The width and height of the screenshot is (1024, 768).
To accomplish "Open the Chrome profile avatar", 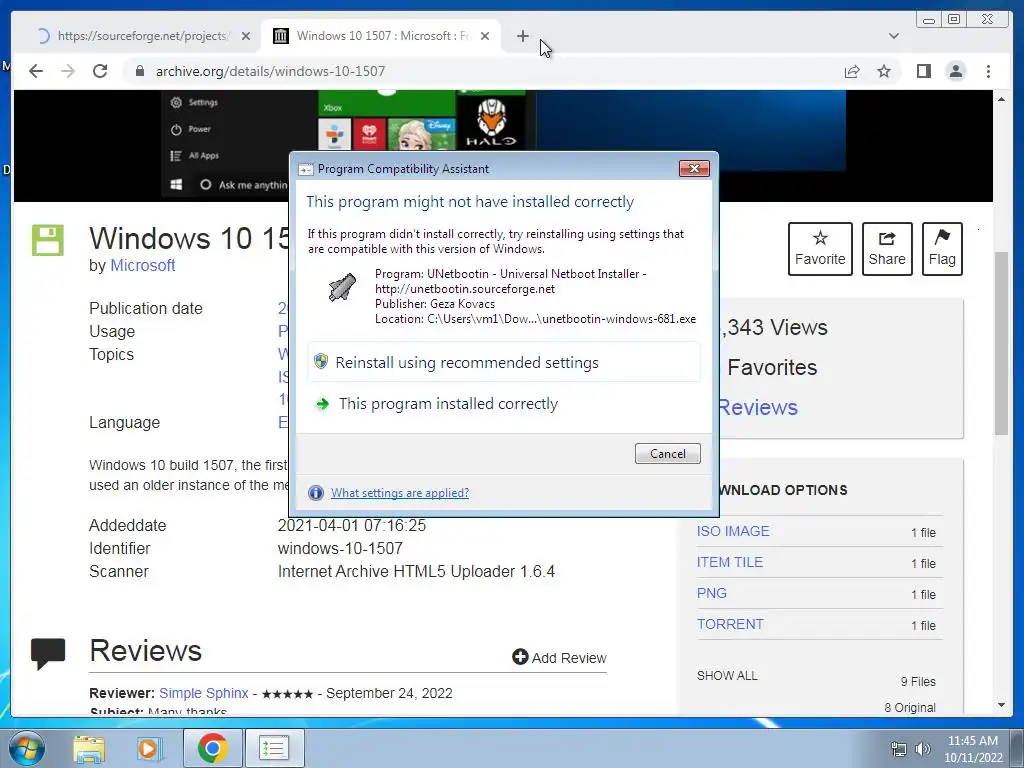I will click(x=955, y=71).
